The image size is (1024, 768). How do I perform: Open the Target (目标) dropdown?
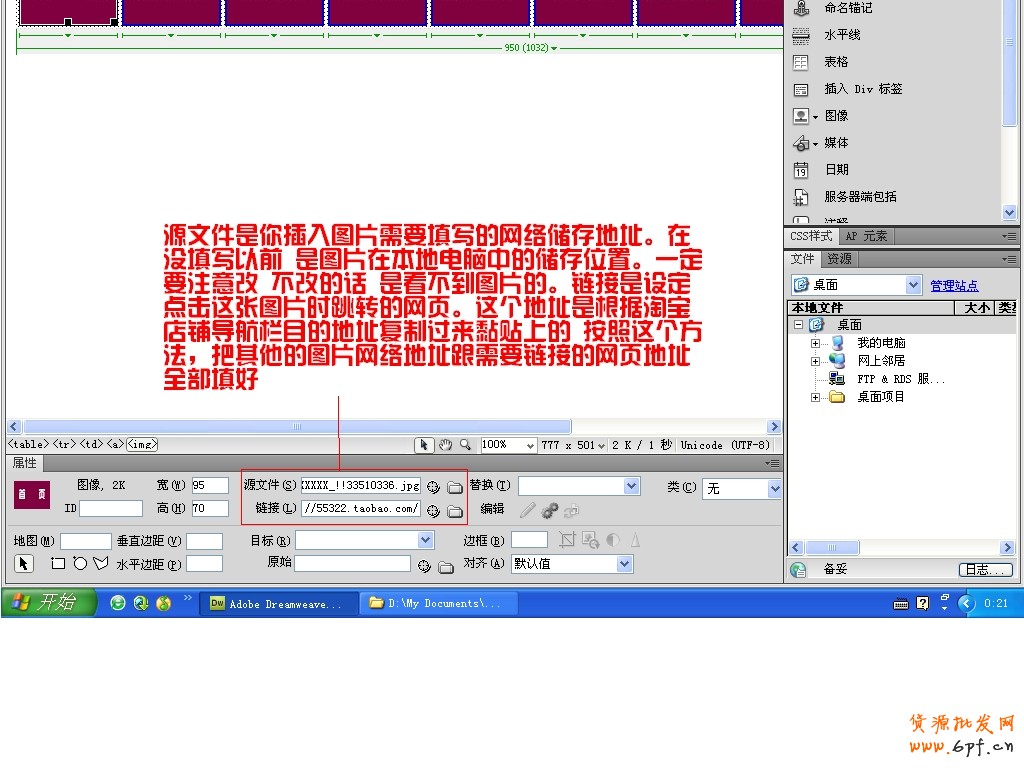click(x=426, y=540)
